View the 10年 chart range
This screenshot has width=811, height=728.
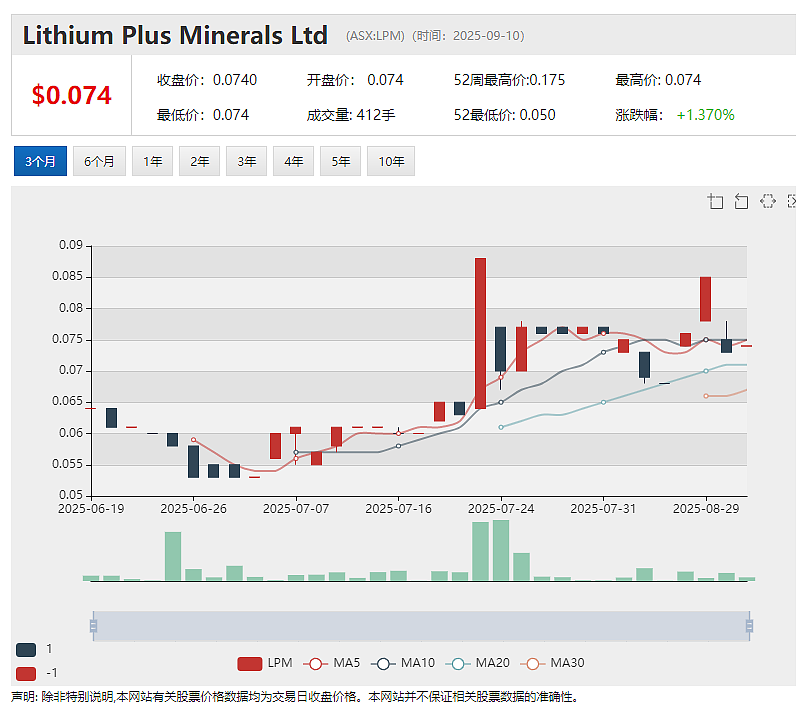tap(391, 161)
